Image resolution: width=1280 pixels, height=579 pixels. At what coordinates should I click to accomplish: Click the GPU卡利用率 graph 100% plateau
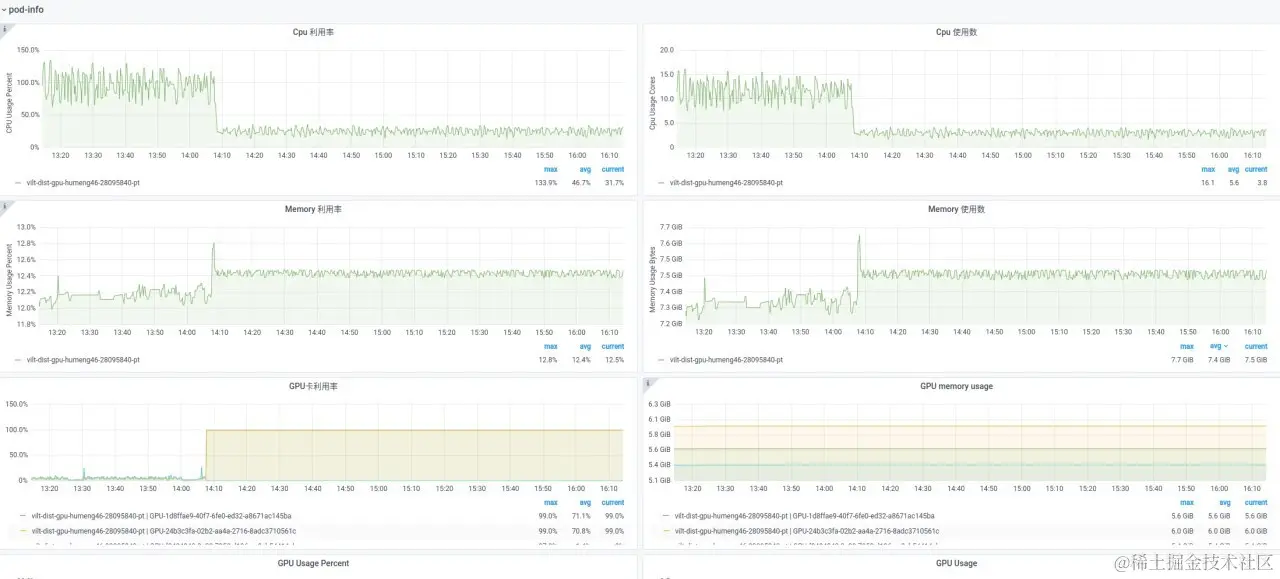coord(414,430)
